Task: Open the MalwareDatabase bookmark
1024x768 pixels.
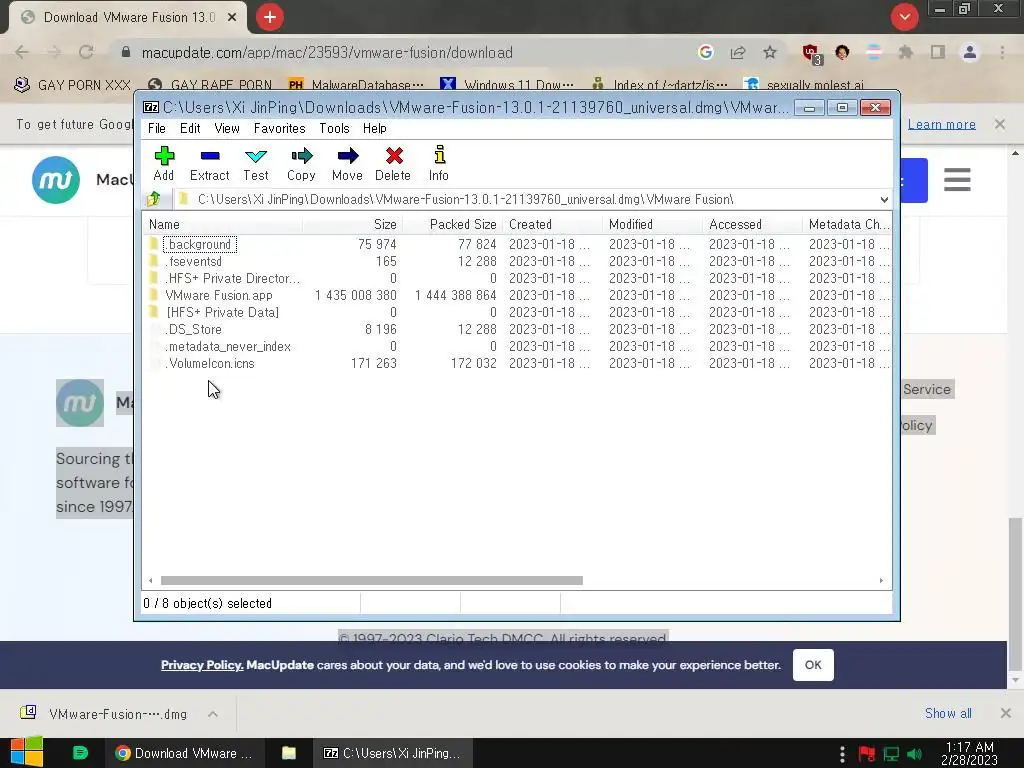Action: [x=356, y=85]
